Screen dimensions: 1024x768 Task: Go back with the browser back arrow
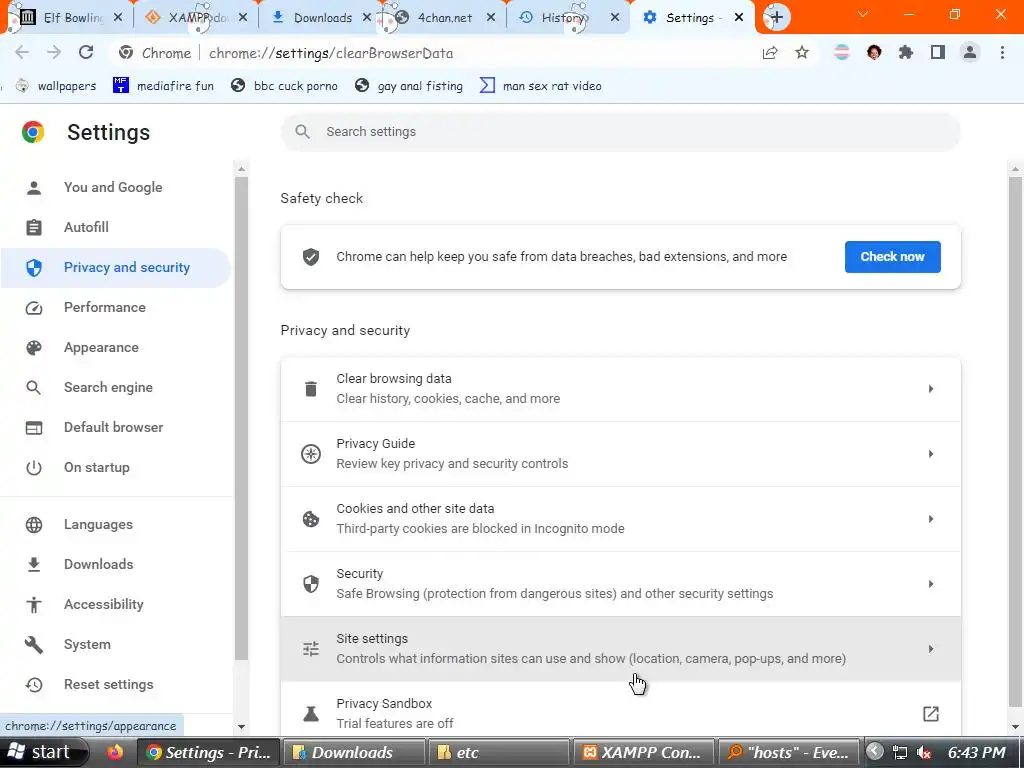tap(22, 53)
